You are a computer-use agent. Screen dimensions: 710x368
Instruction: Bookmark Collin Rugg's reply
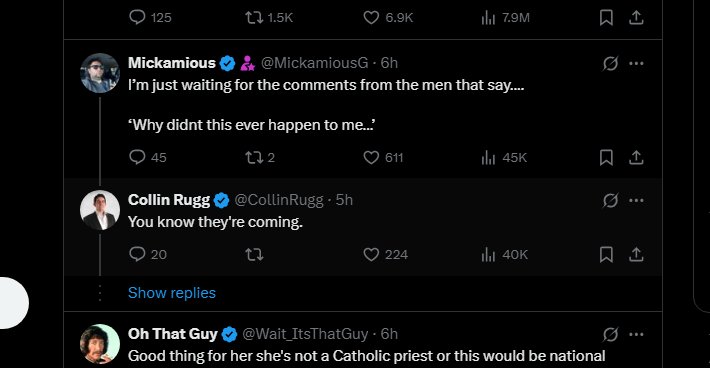point(606,254)
